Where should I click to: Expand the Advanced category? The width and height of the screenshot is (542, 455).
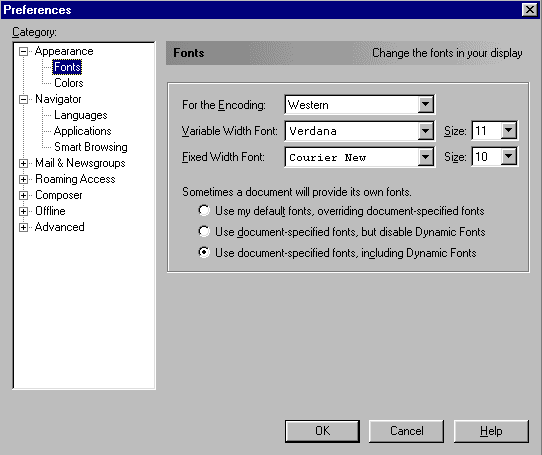[24, 227]
